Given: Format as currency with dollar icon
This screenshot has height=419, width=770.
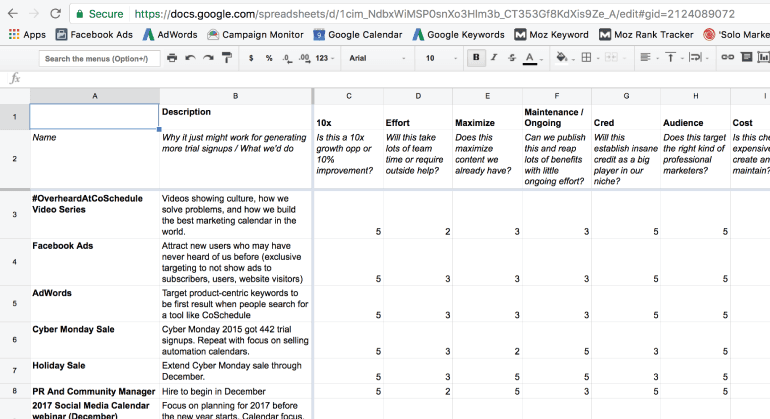Looking at the screenshot, I should 252,58.
